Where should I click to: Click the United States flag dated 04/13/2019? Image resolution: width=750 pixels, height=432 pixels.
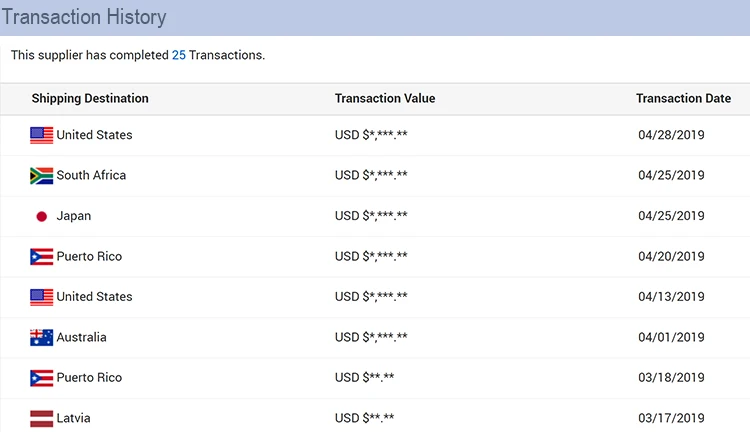coord(41,297)
